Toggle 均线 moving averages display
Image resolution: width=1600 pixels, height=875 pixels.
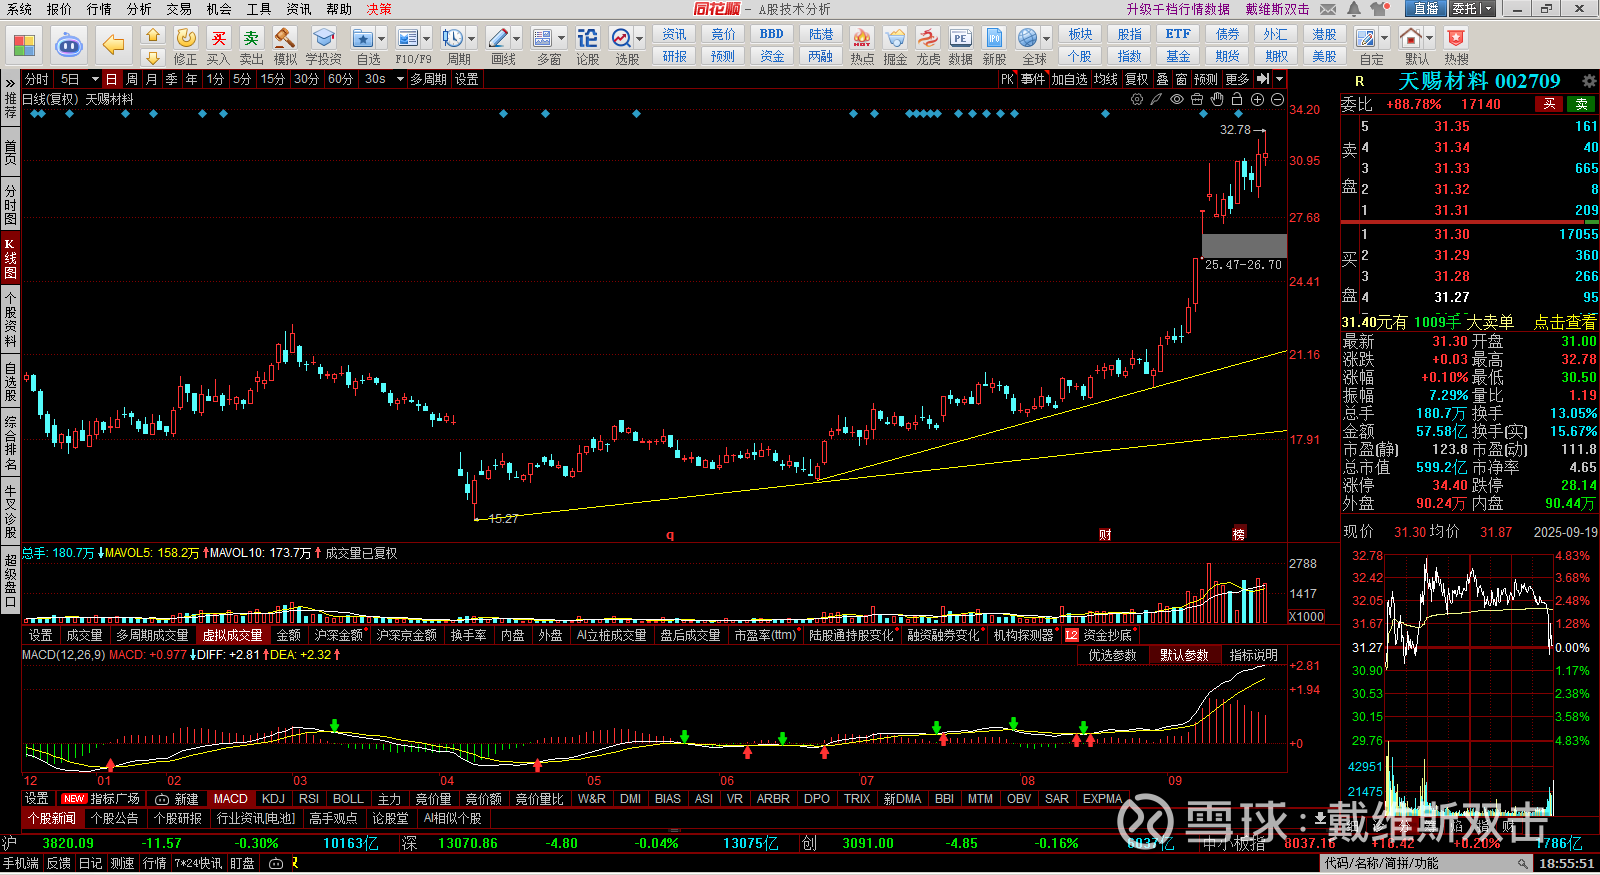(1105, 79)
